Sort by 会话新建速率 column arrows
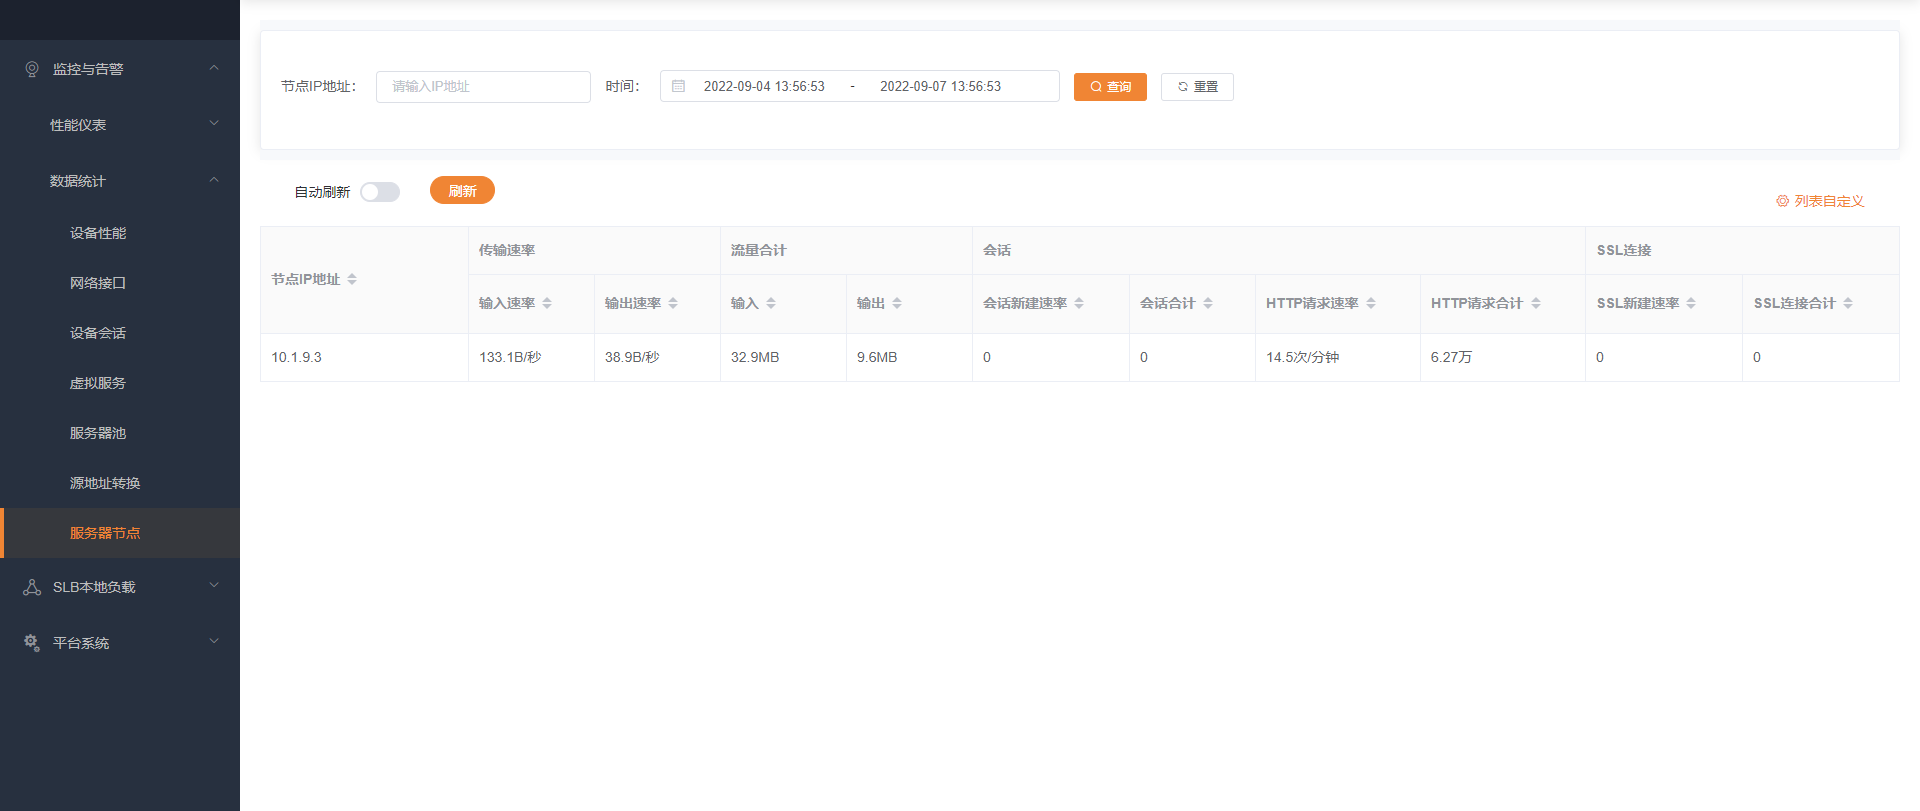 [x=1079, y=304]
